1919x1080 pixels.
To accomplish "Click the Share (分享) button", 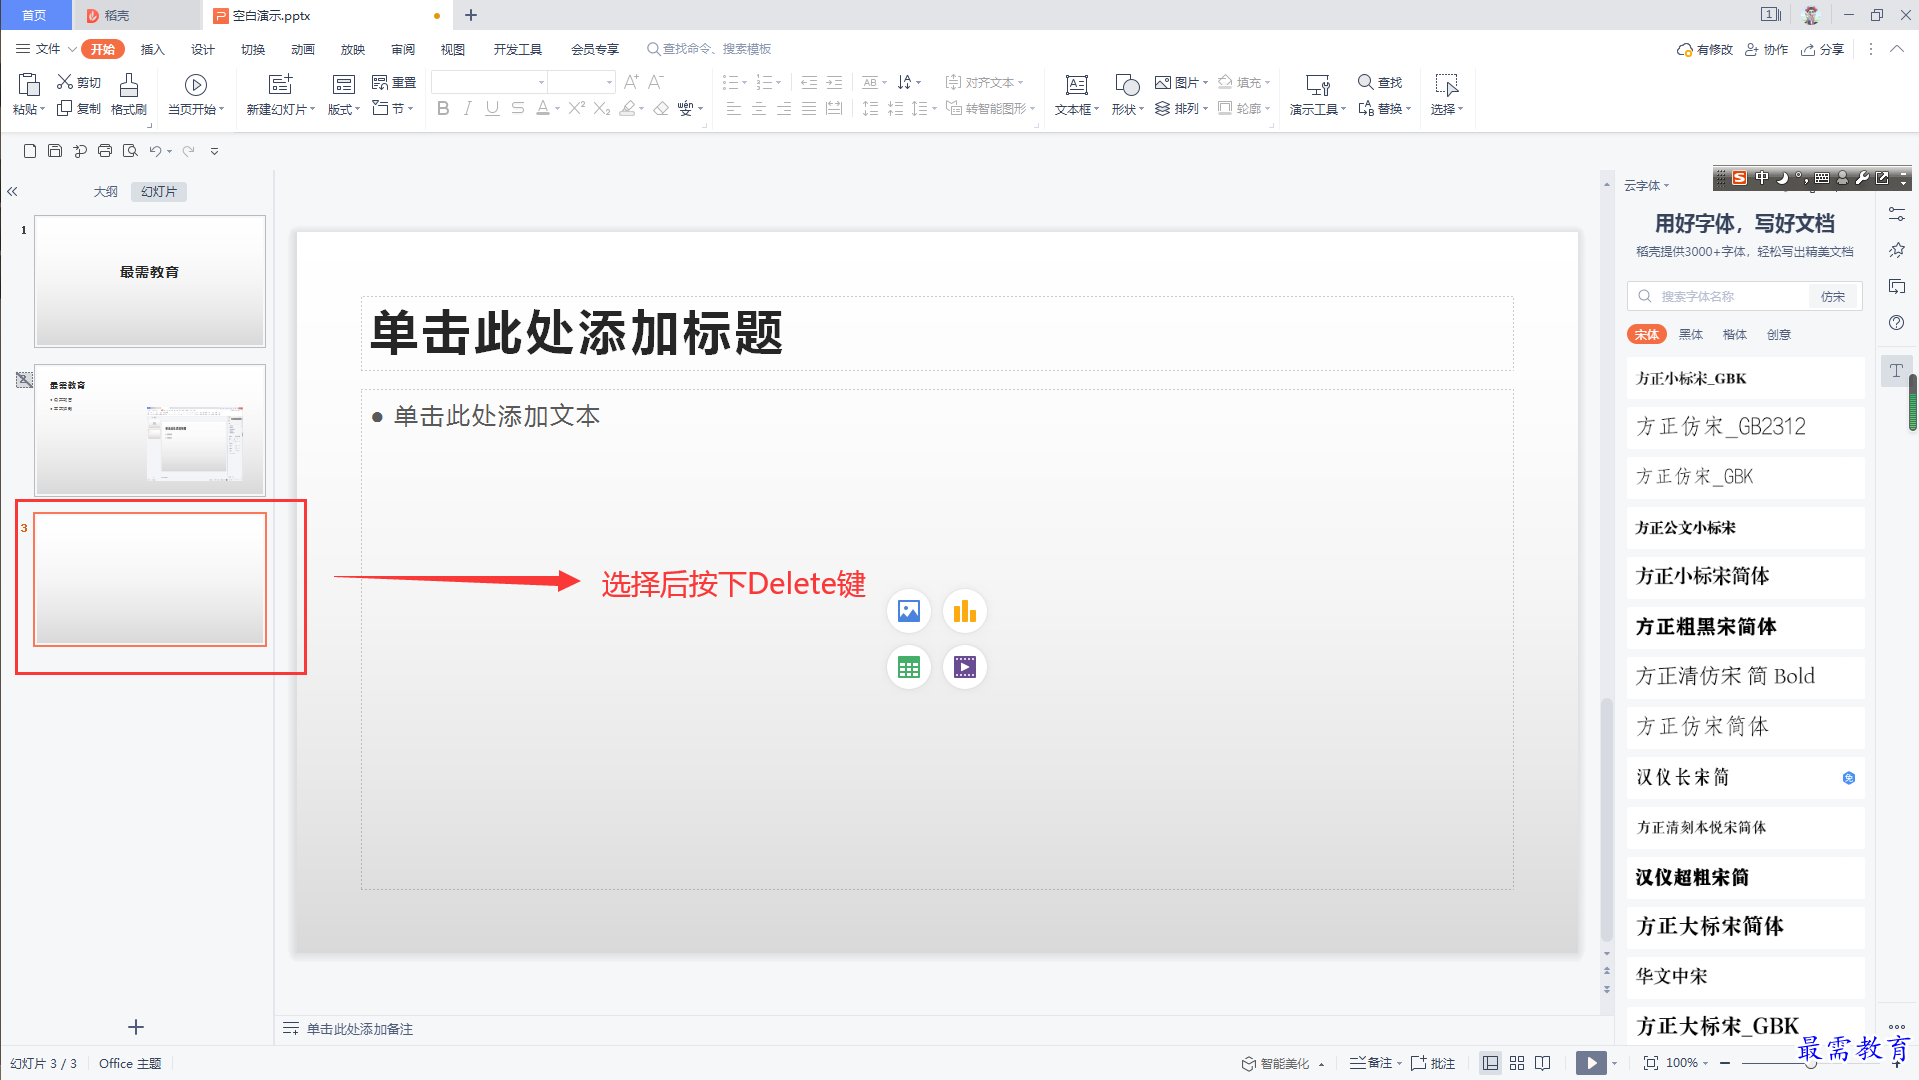I will click(x=1823, y=49).
